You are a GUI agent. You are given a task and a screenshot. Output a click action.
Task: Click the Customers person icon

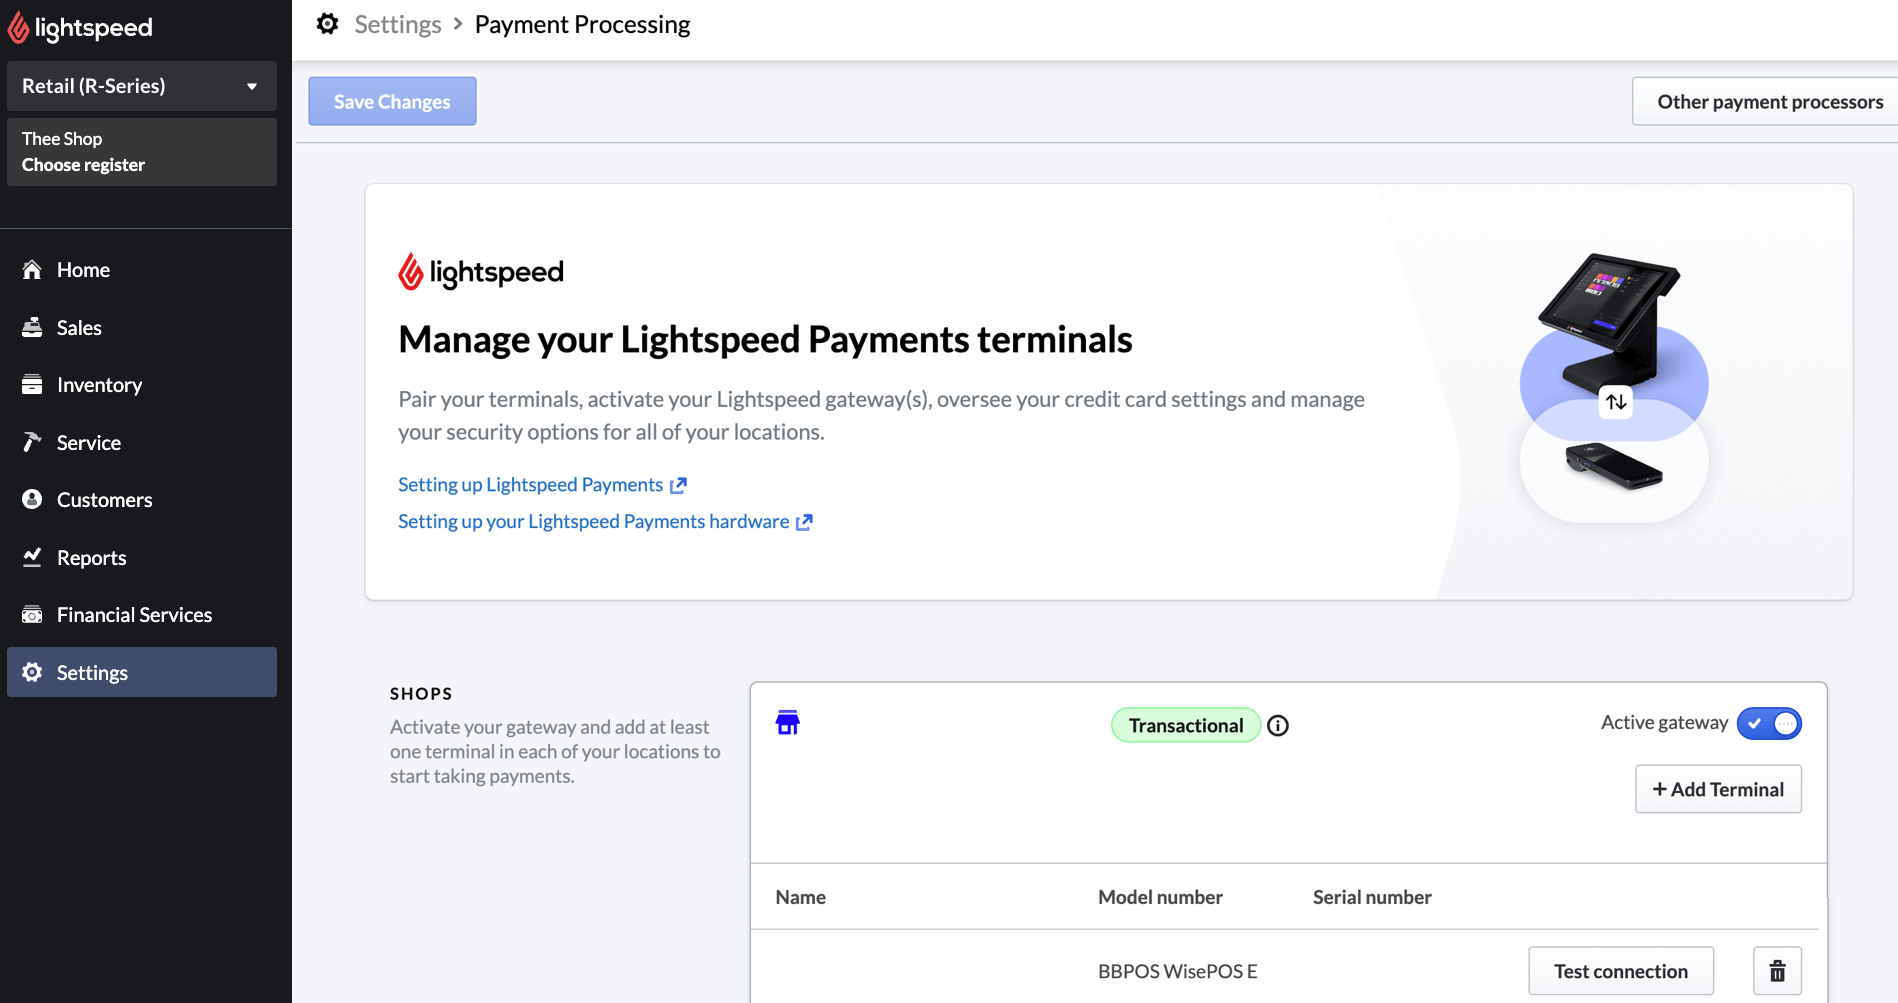coord(32,499)
